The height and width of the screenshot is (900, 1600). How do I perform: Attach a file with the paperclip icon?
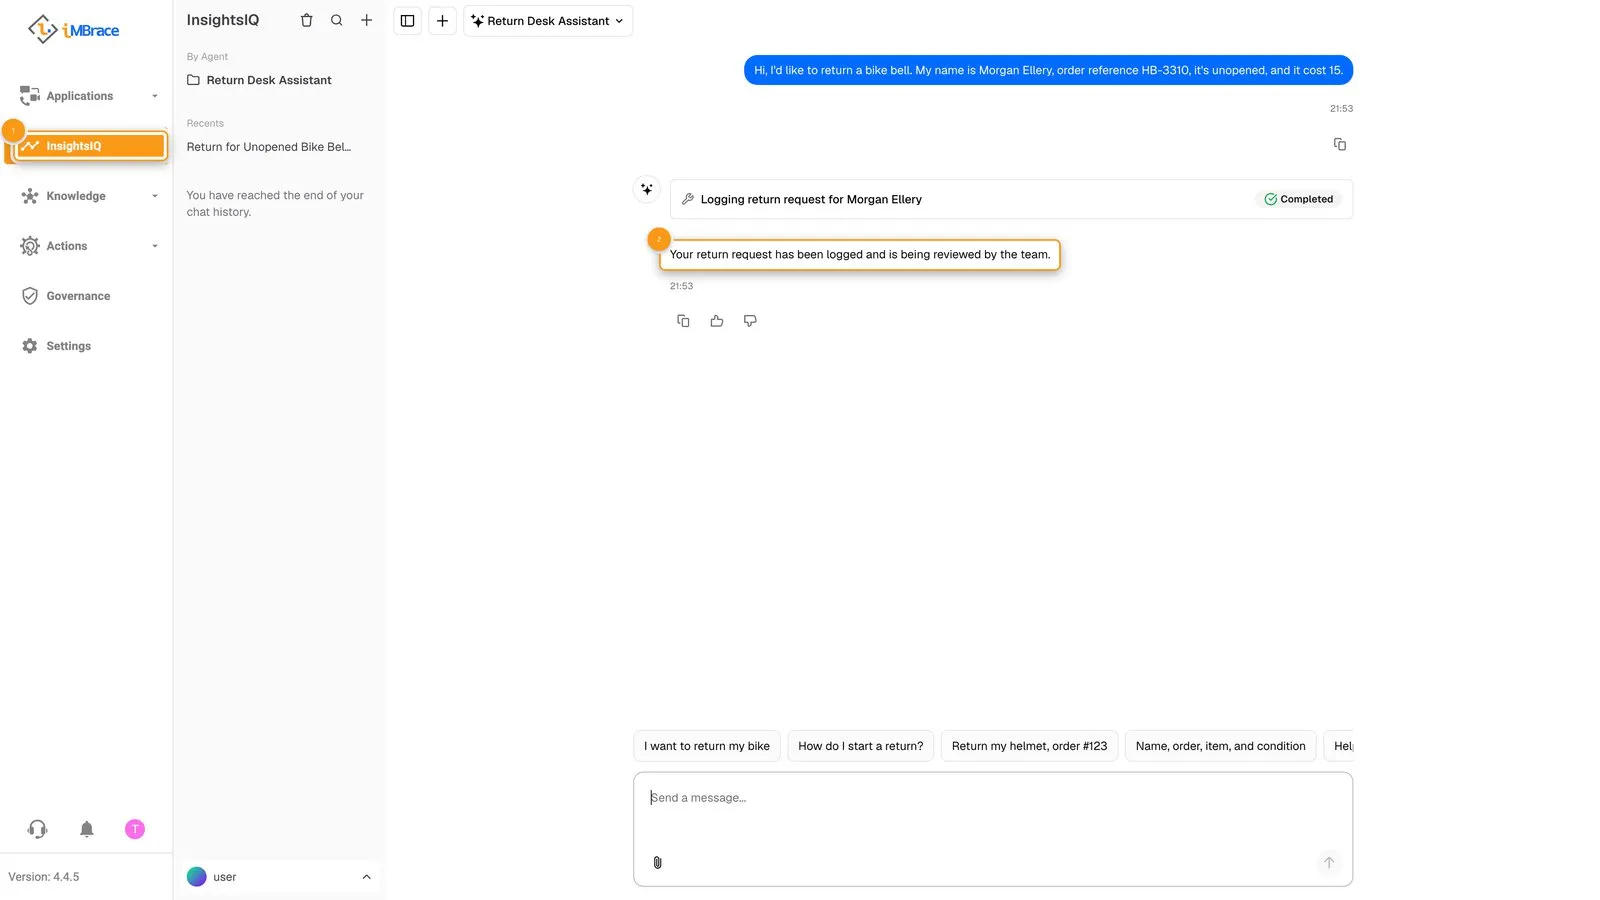pyautogui.click(x=657, y=862)
